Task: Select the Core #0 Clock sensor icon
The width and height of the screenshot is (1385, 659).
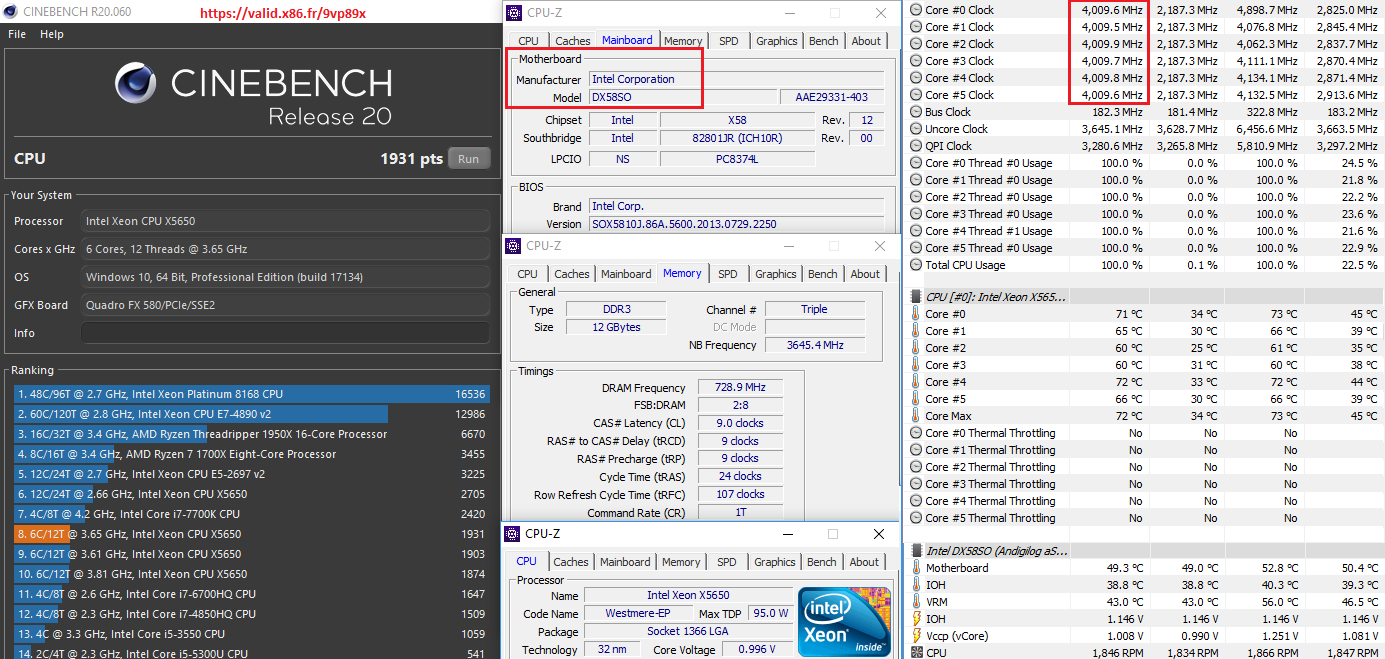Action: pos(916,10)
